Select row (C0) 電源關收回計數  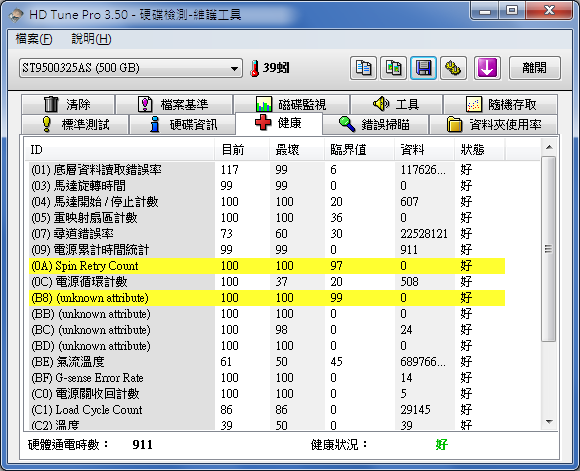point(267,394)
